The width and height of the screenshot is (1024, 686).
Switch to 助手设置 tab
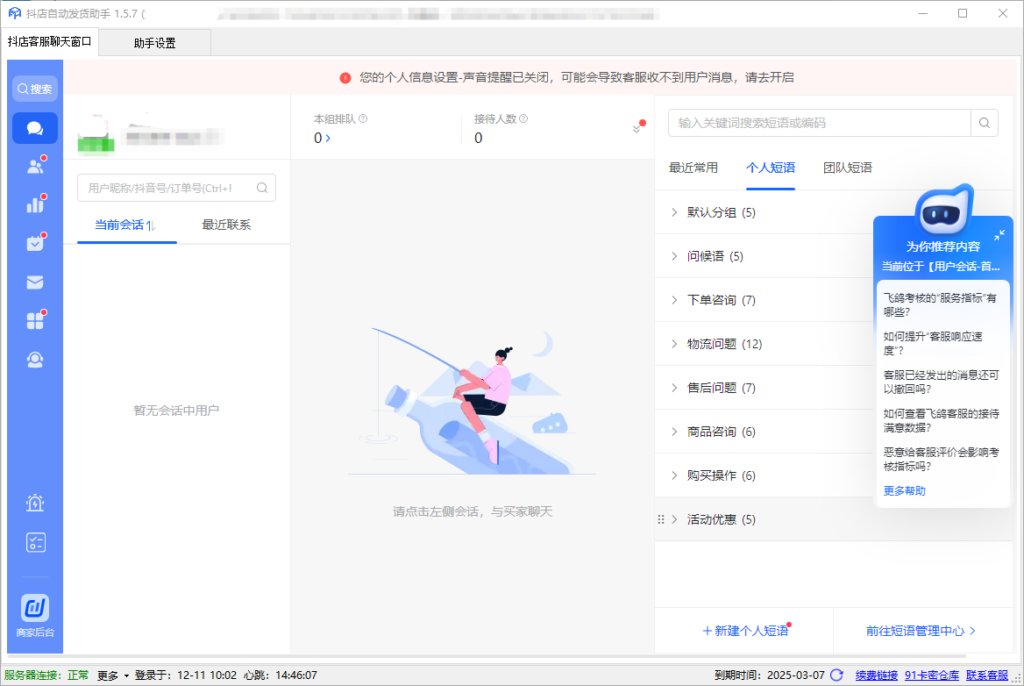pos(155,43)
